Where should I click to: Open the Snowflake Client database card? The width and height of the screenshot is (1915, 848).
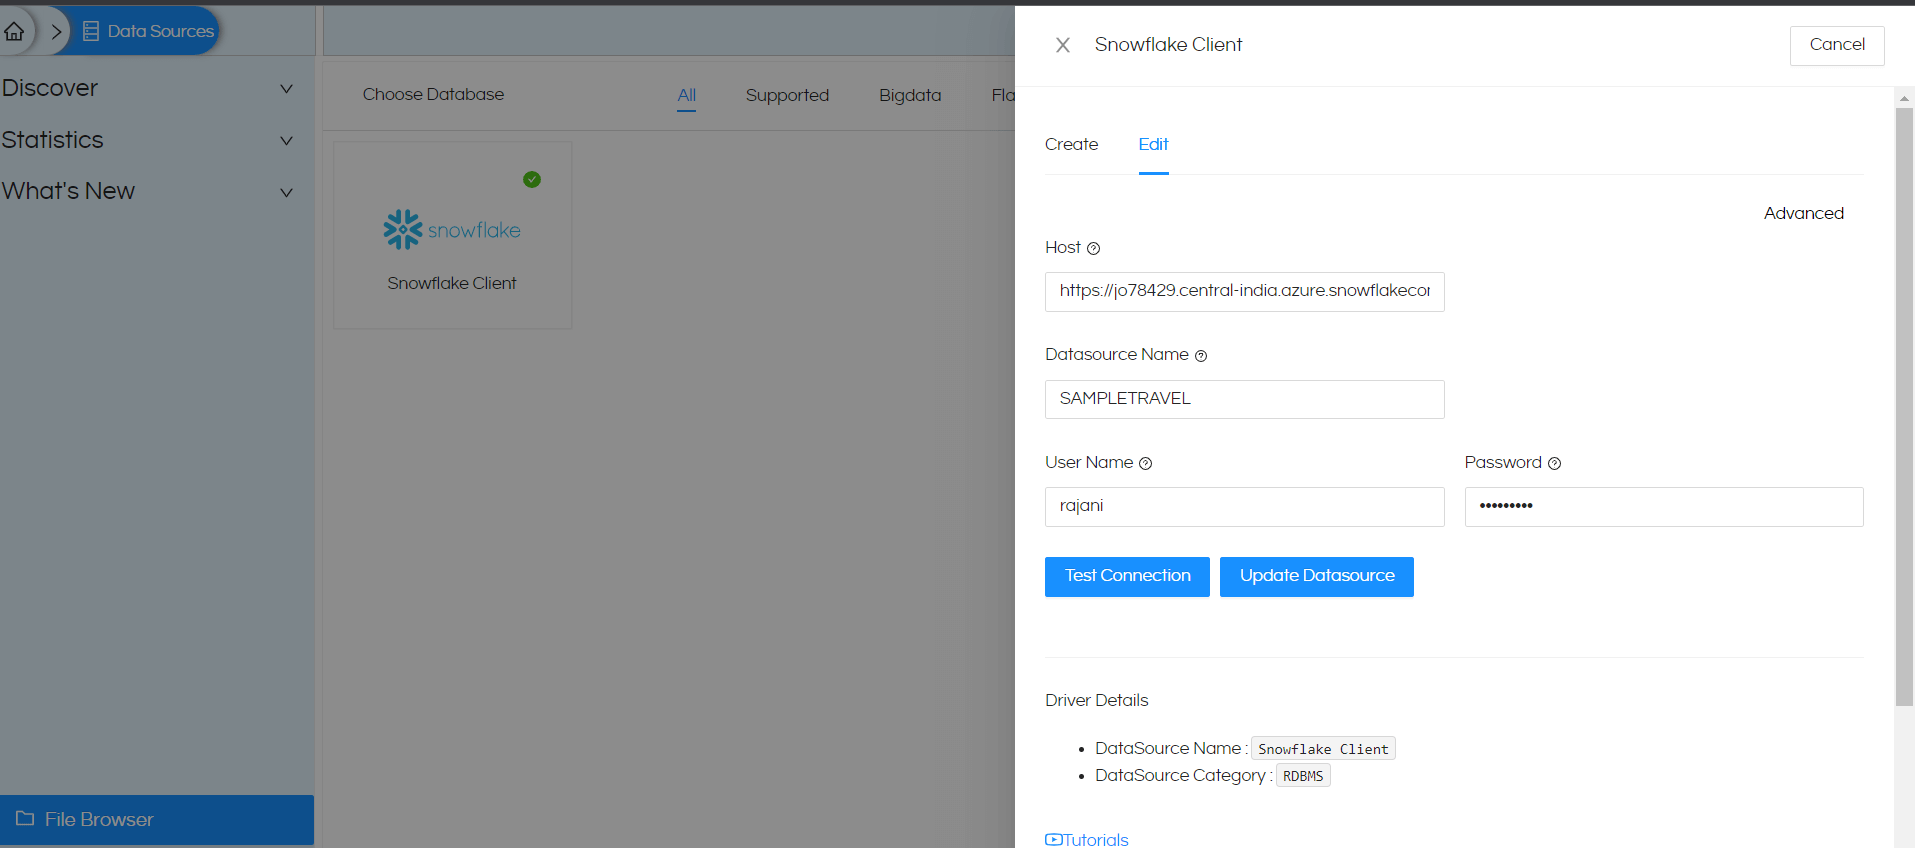click(x=452, y=235)
